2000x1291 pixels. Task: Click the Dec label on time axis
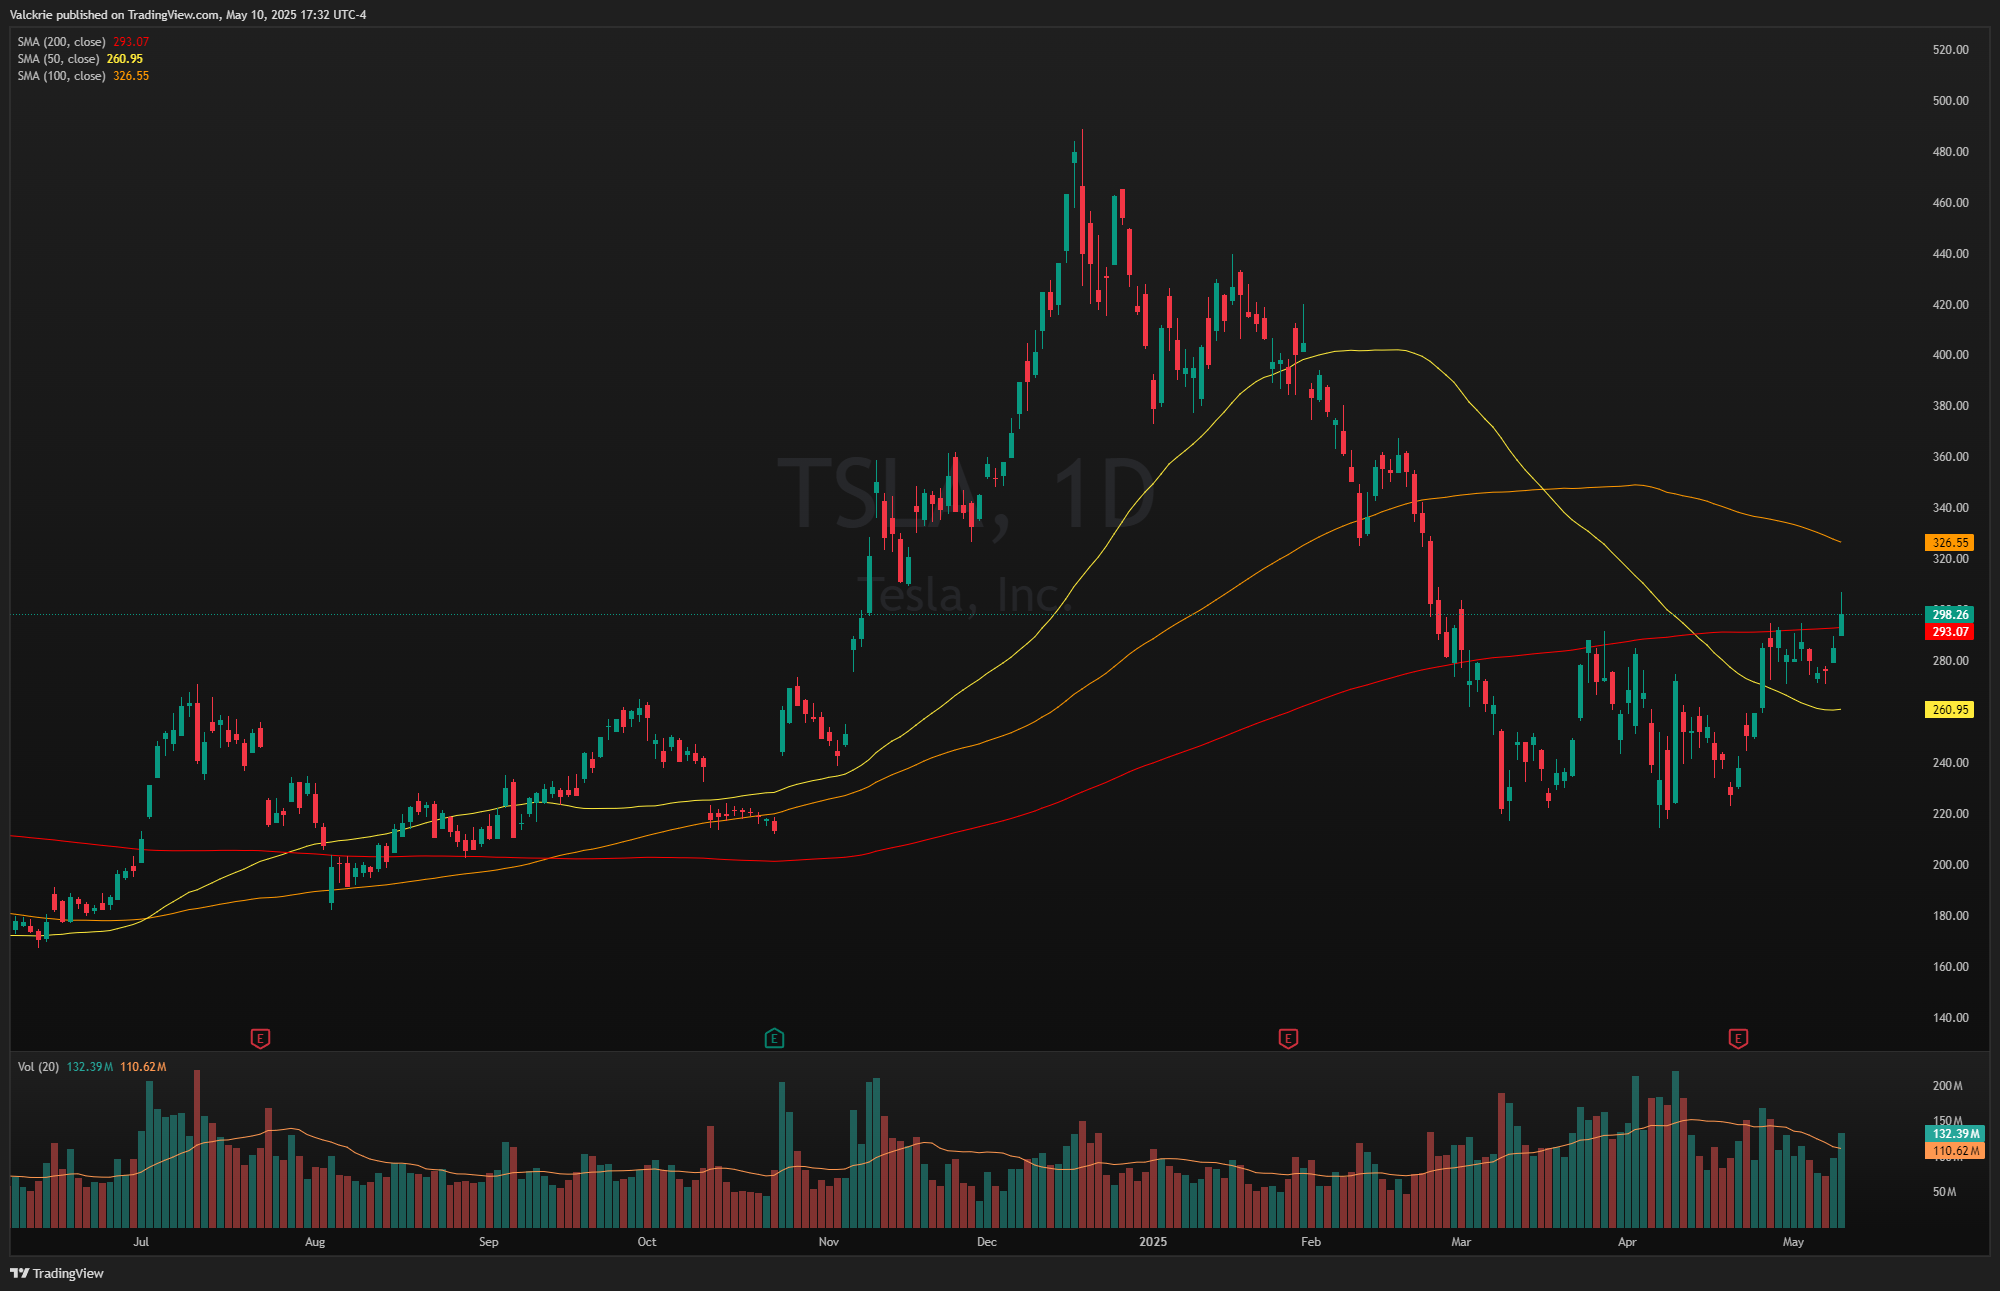coord(987,1242)
